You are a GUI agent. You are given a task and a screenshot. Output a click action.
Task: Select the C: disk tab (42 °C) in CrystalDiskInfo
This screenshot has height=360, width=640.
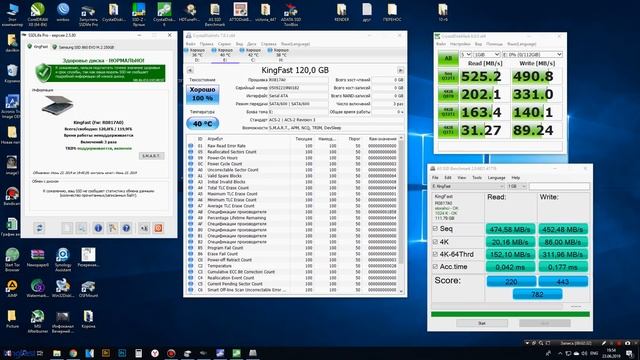coord(250,55)
